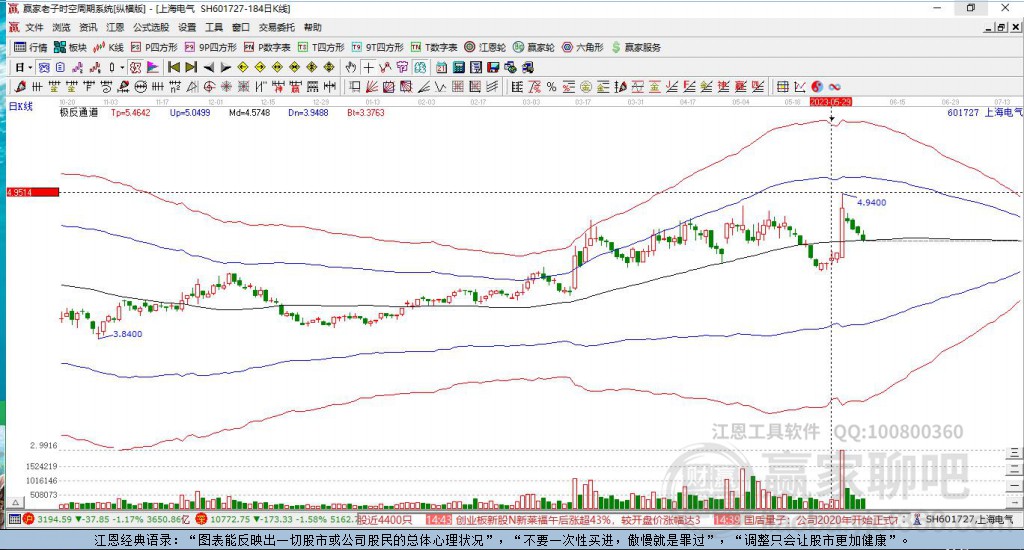Expand the up-arrow panel at bottom left
Screen dimensions: 1024x550
coord(16,502)
